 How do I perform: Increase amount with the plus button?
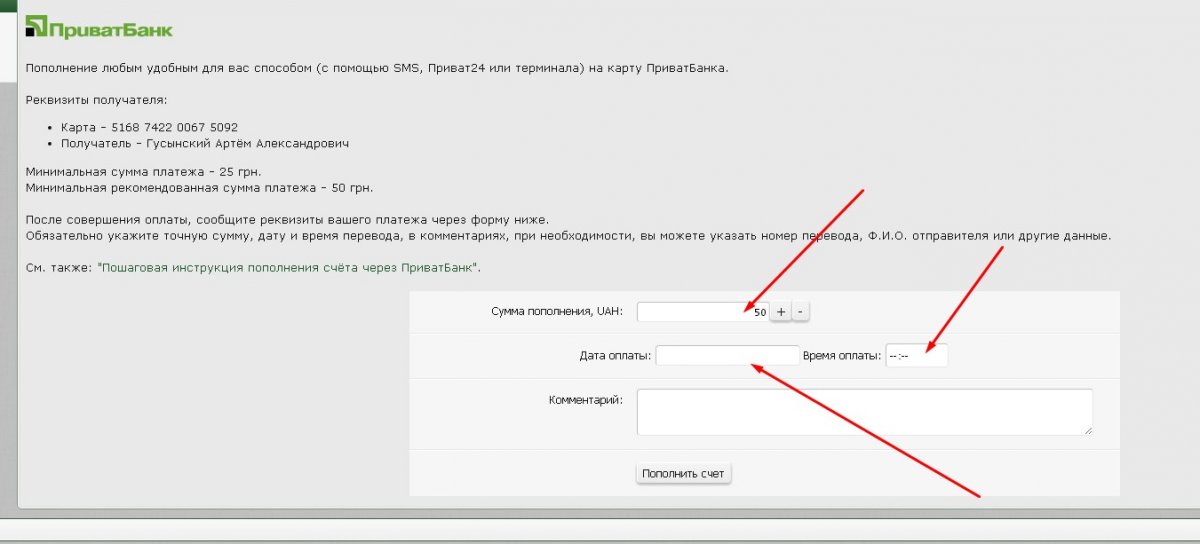click(781, 312)
